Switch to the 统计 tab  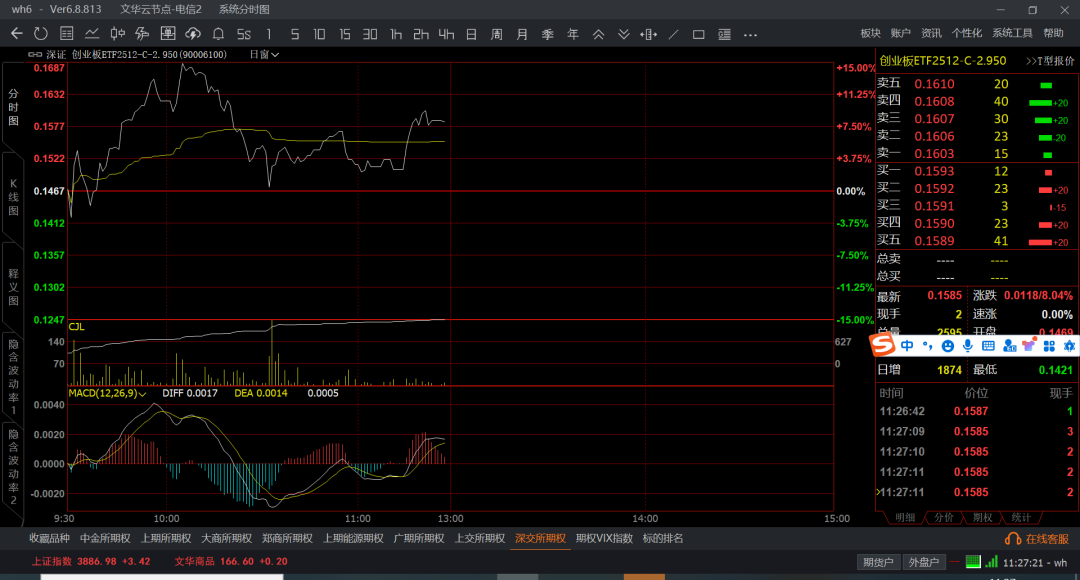point(1021,517)
